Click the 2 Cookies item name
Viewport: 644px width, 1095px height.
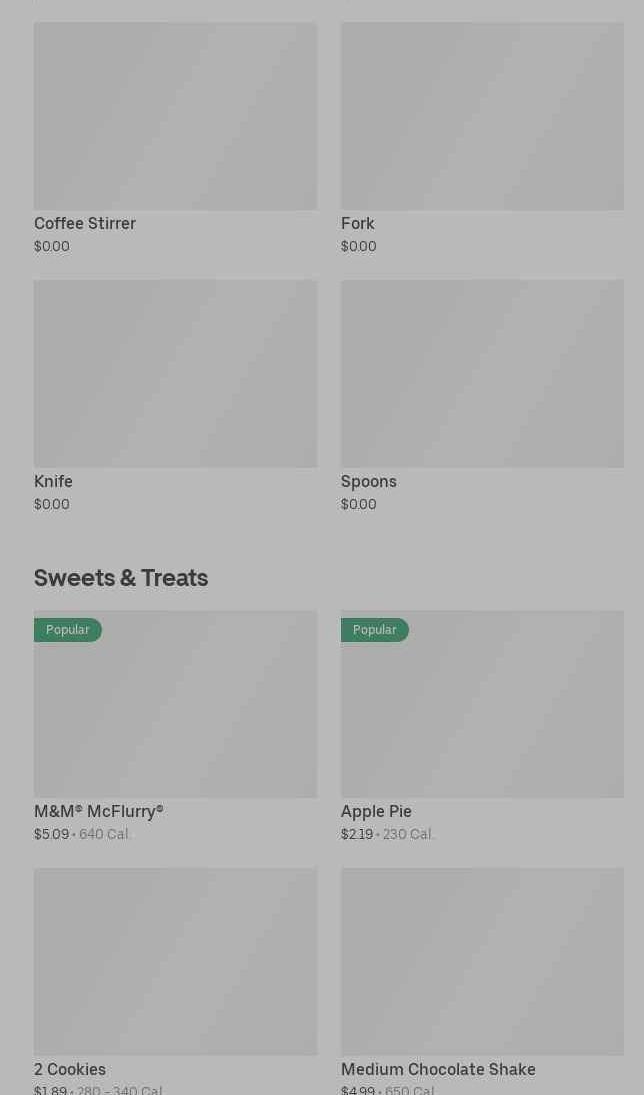point(70,1069)
